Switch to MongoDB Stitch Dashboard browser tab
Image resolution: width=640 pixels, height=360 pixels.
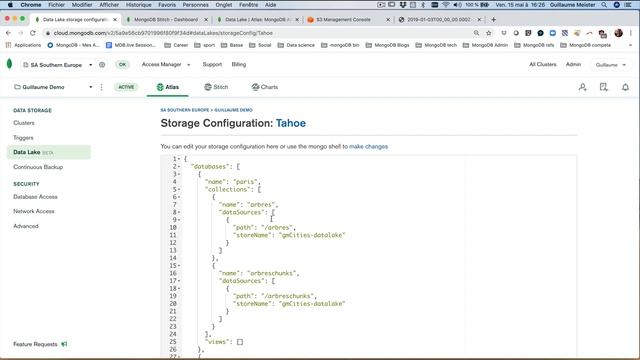pos(167,20)
